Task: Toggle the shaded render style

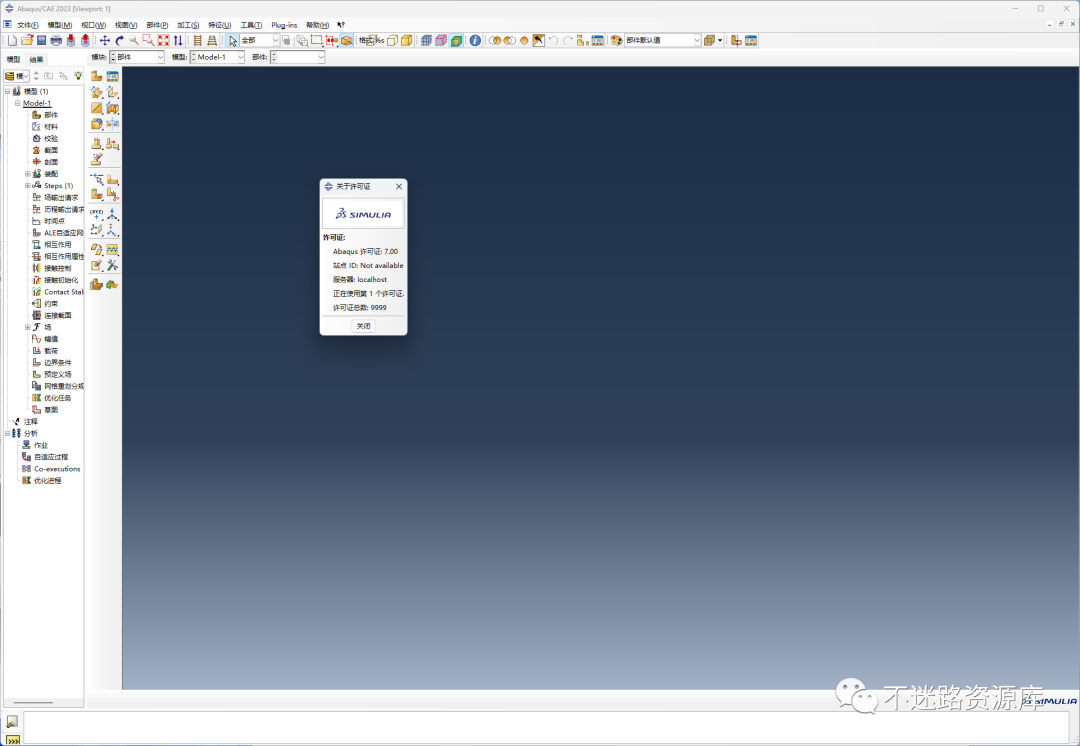Action: [x=407, y=41]
